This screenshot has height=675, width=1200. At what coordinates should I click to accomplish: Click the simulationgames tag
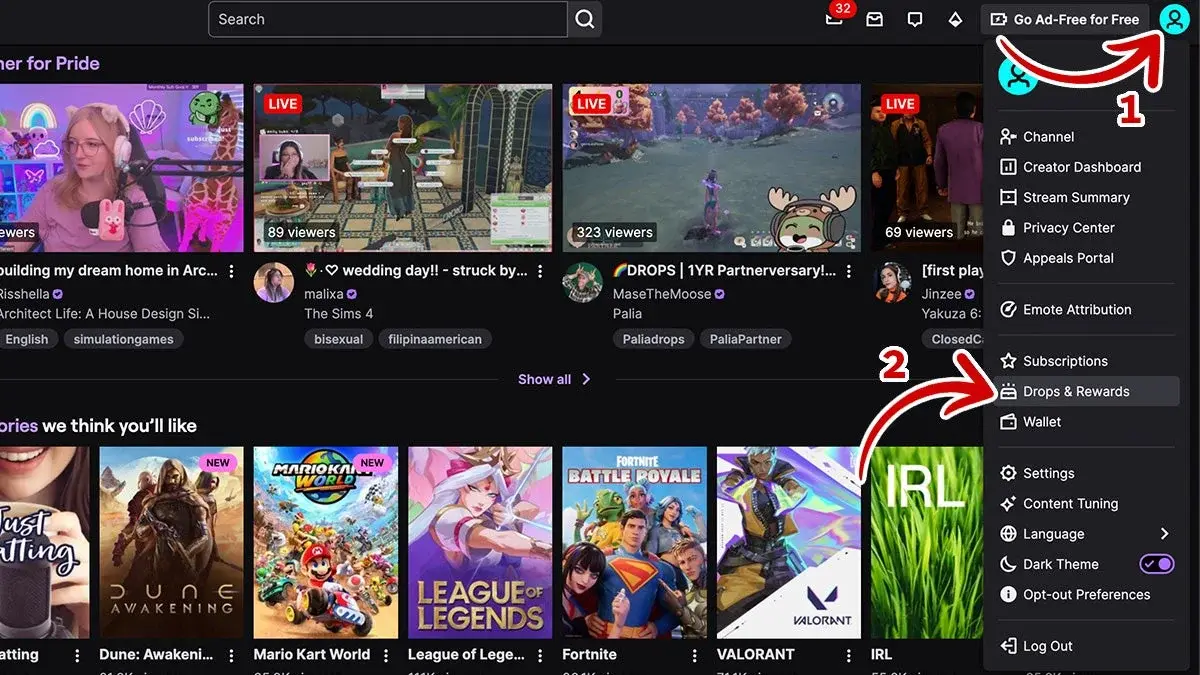coord(125,339)
